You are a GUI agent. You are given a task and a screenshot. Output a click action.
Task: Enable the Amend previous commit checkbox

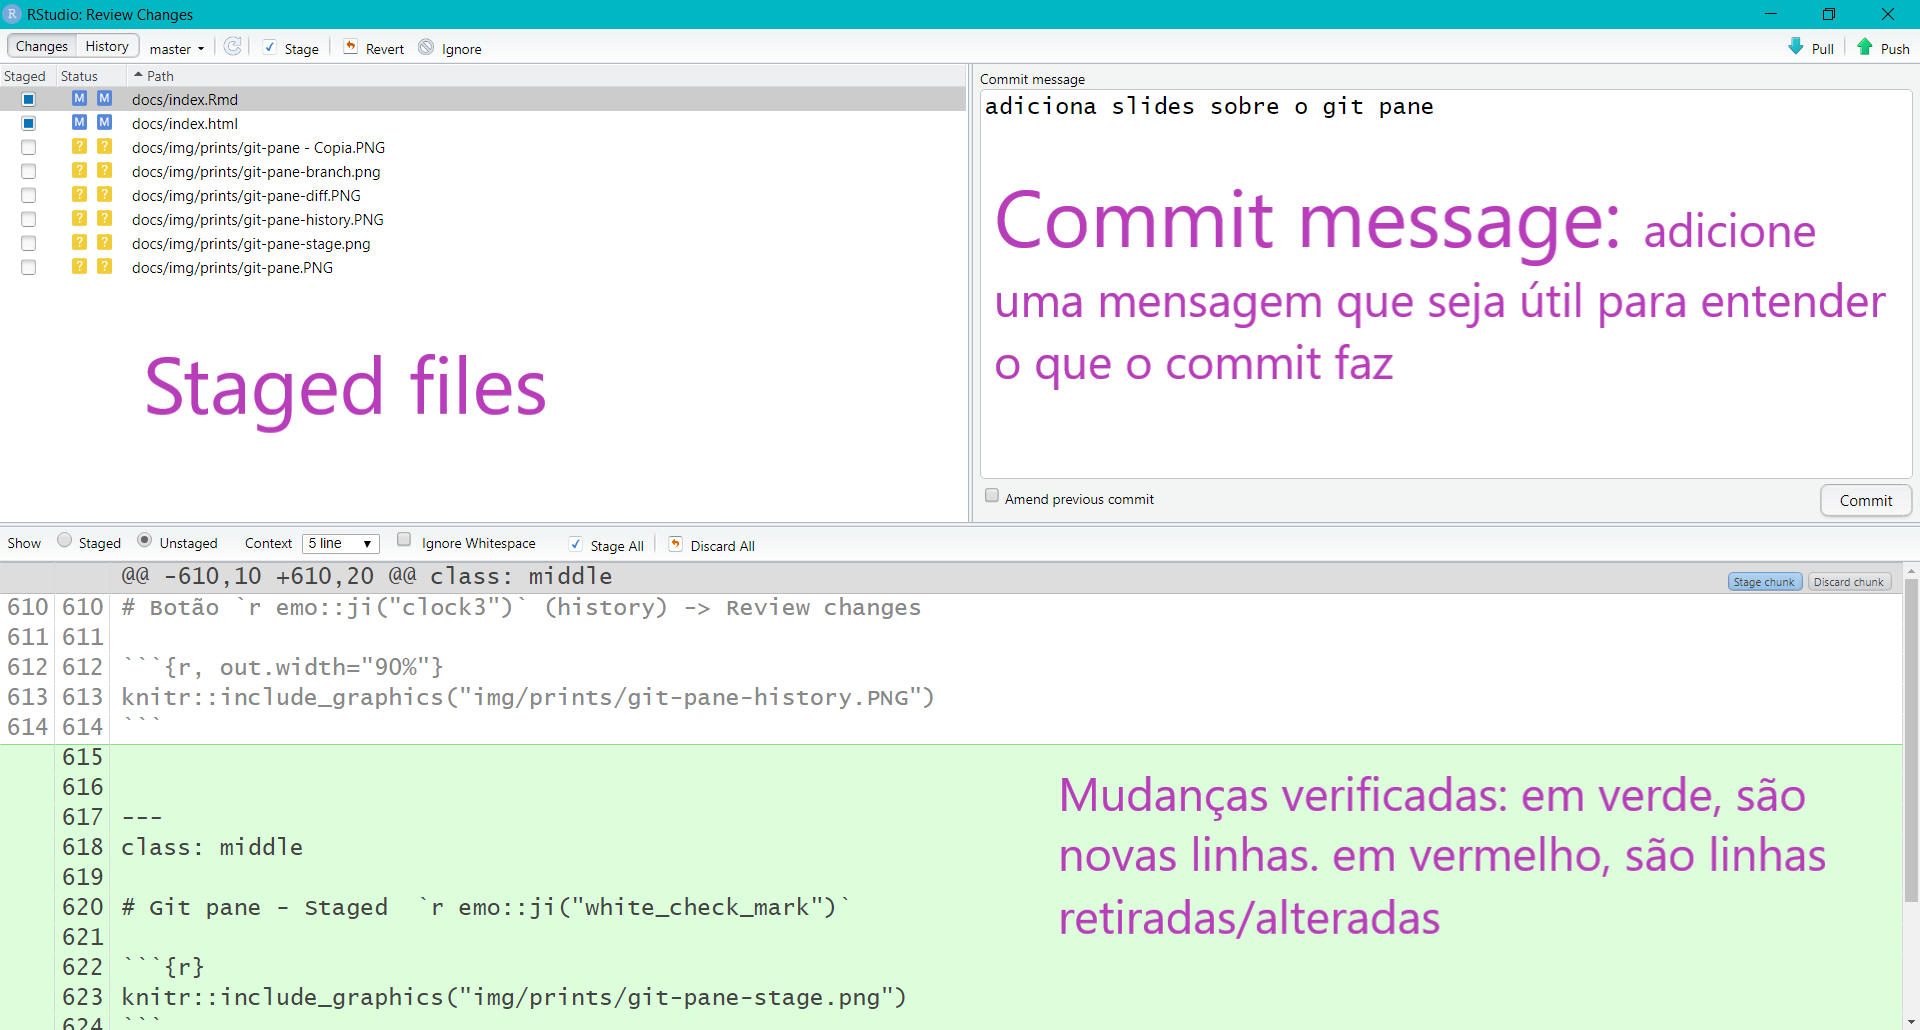992,496
